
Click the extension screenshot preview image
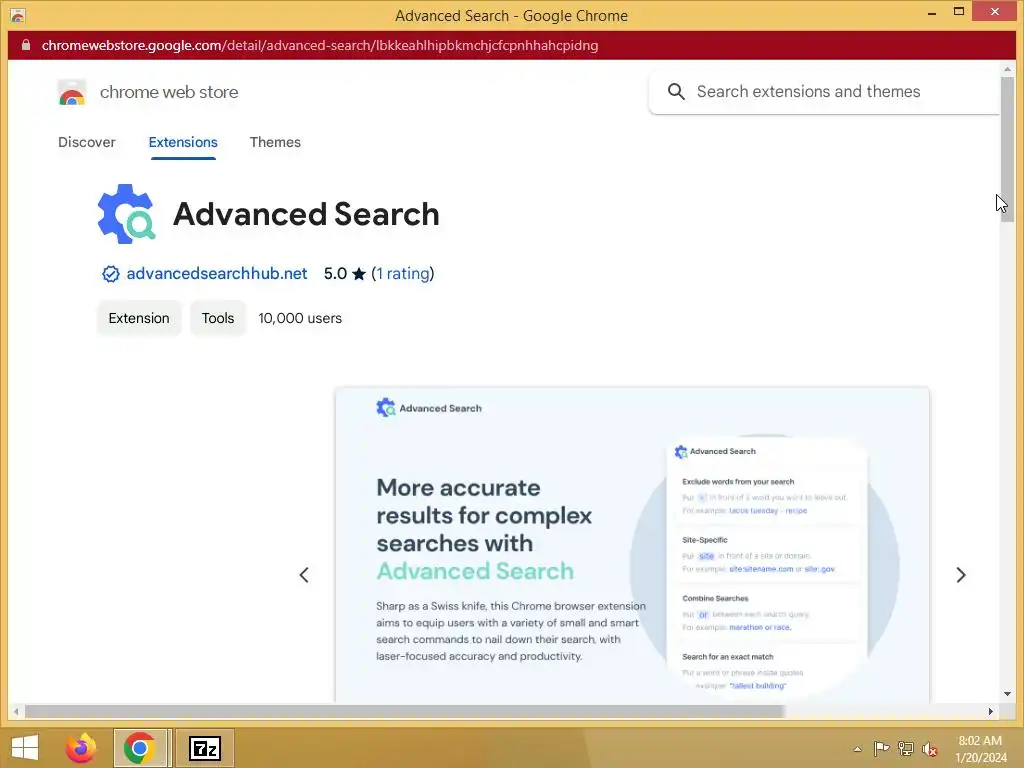point(632,545)
